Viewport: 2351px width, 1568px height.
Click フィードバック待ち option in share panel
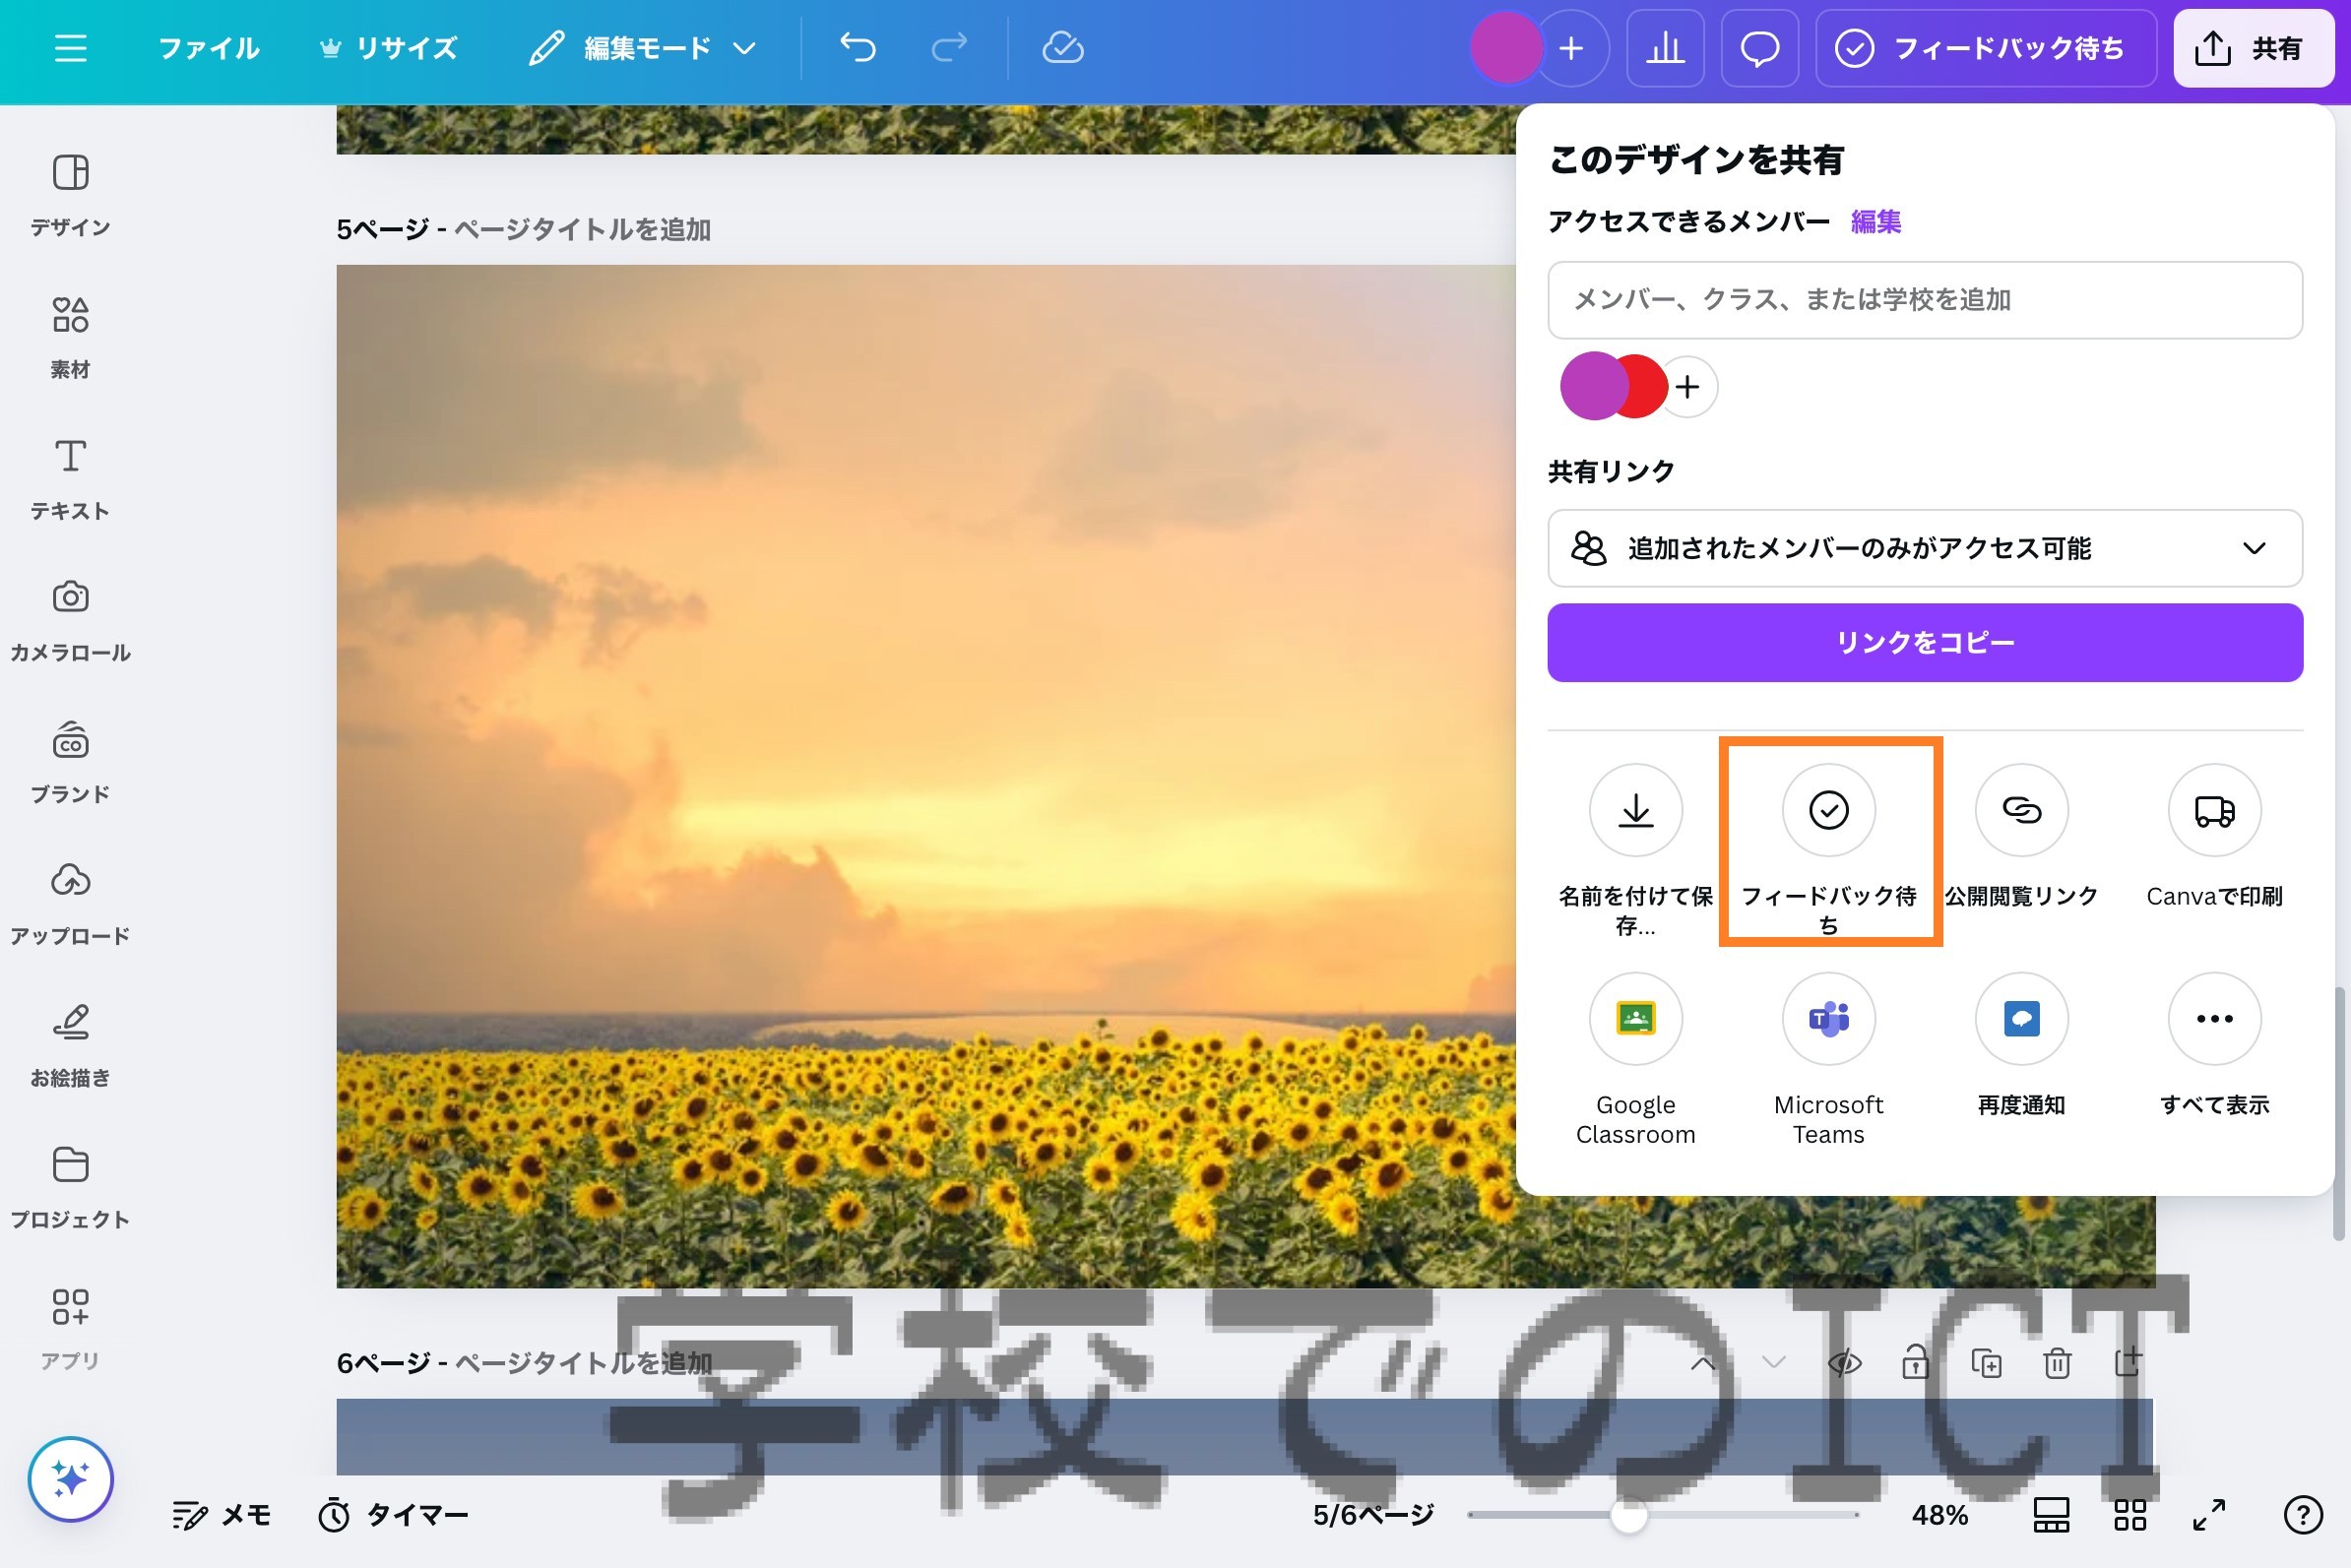(1828, 850)
